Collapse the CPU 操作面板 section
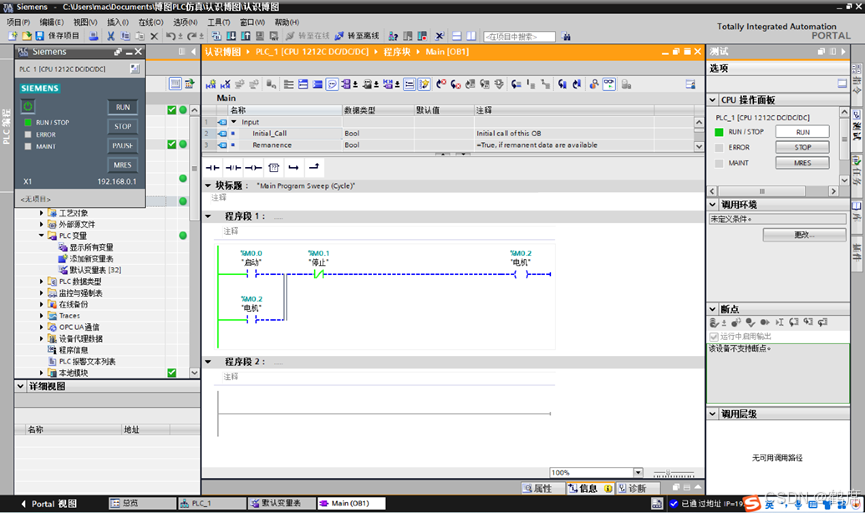This screenshot has height=513, width=865. tap(713, 100)
